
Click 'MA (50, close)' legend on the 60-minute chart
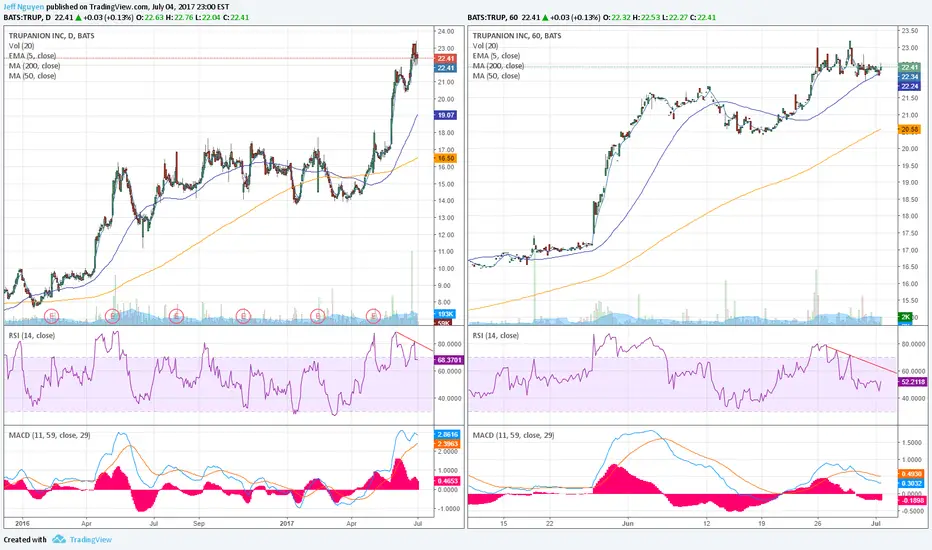pyautogui.click(x=496, y=76)
